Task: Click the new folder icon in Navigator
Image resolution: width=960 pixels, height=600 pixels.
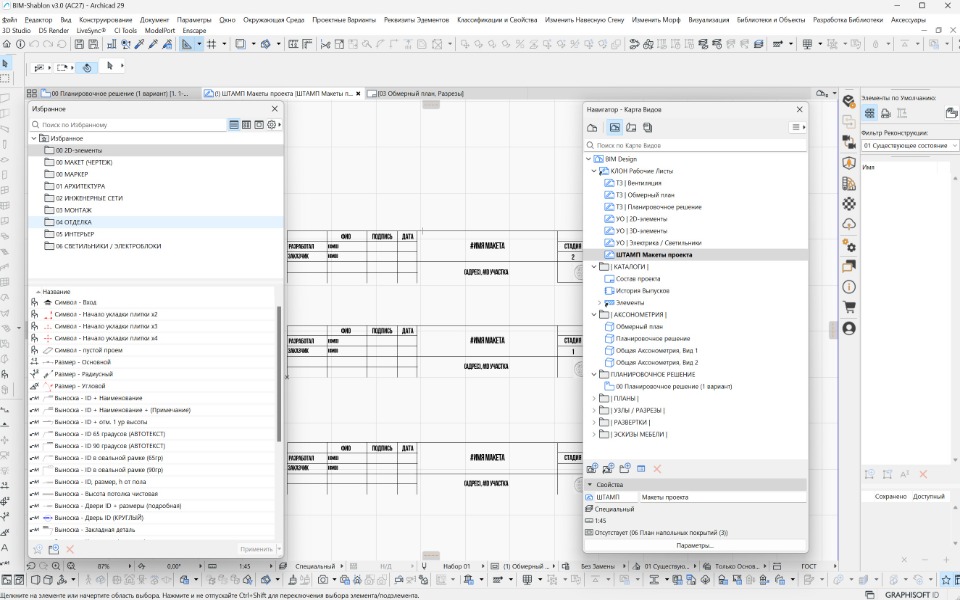Action: (x=624, y=469)
